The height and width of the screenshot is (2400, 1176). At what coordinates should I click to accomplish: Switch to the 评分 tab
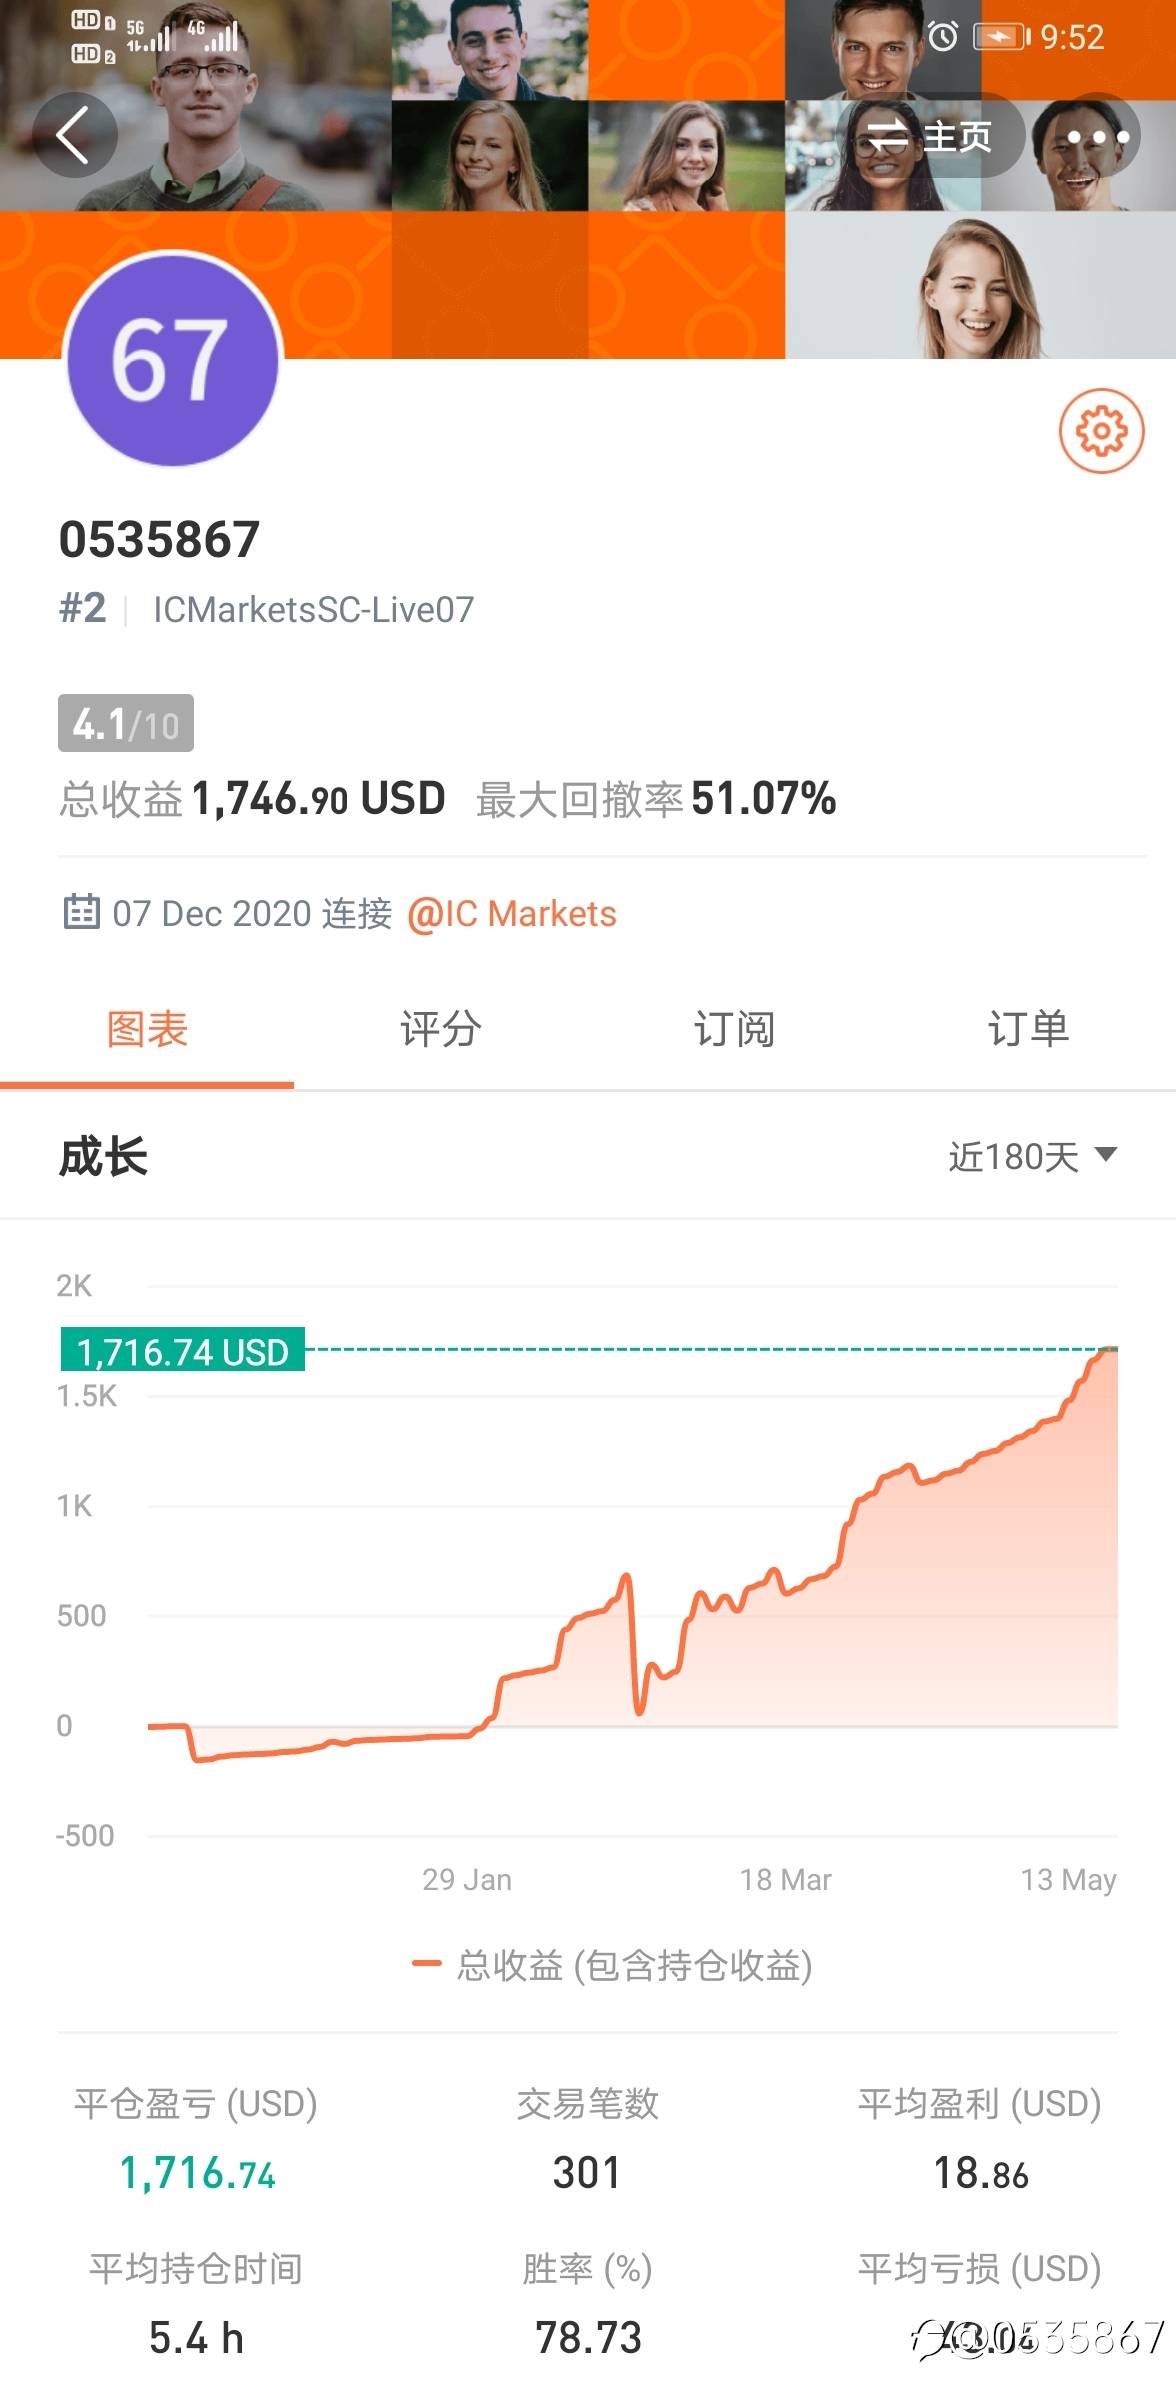pyautogui.click(x=440, y=1029)
